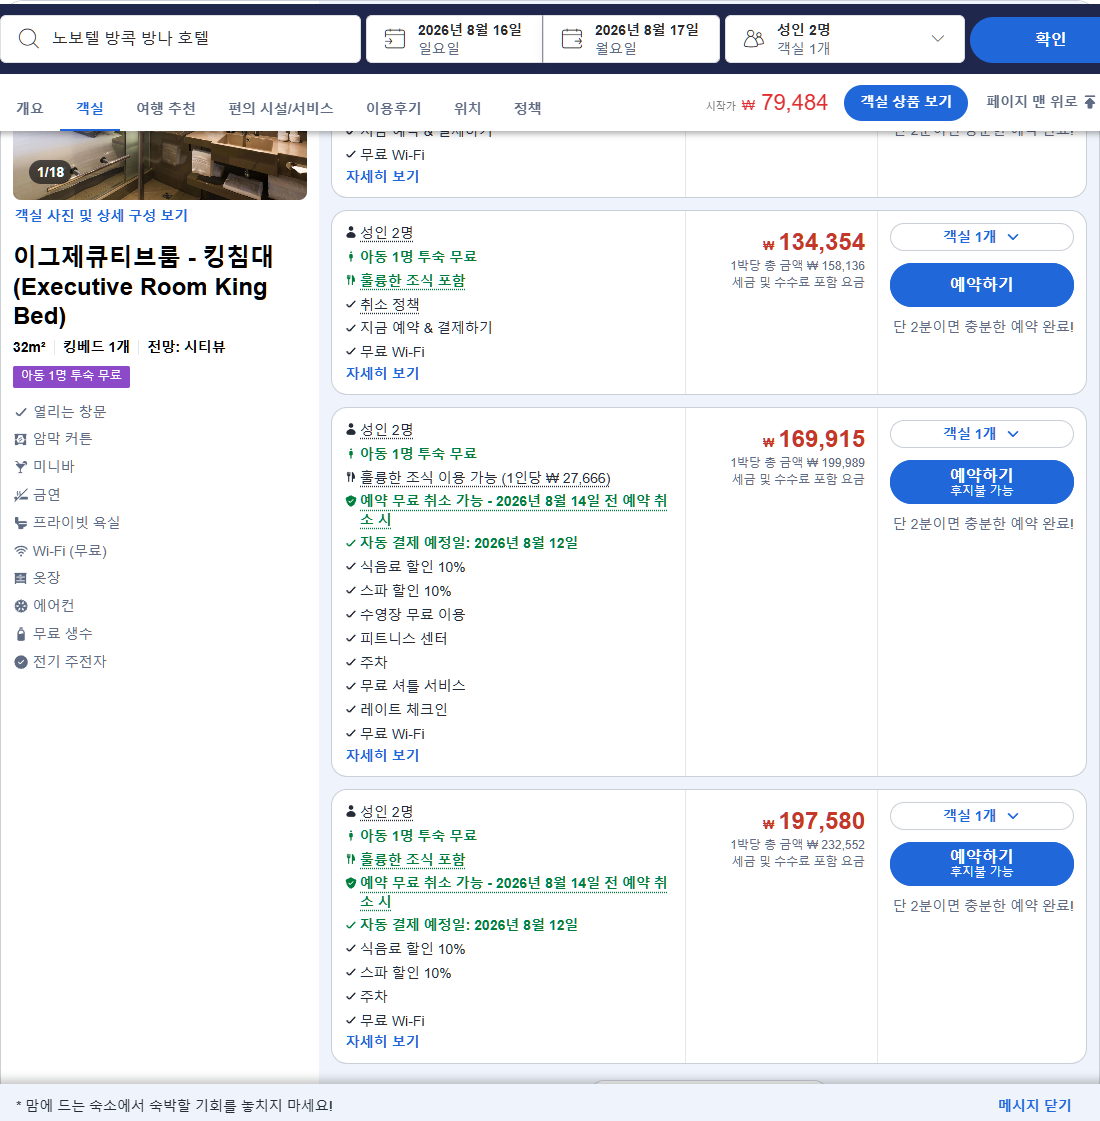
Task: Click the page-top arrow icon
Action: [x=1089, y=102]
